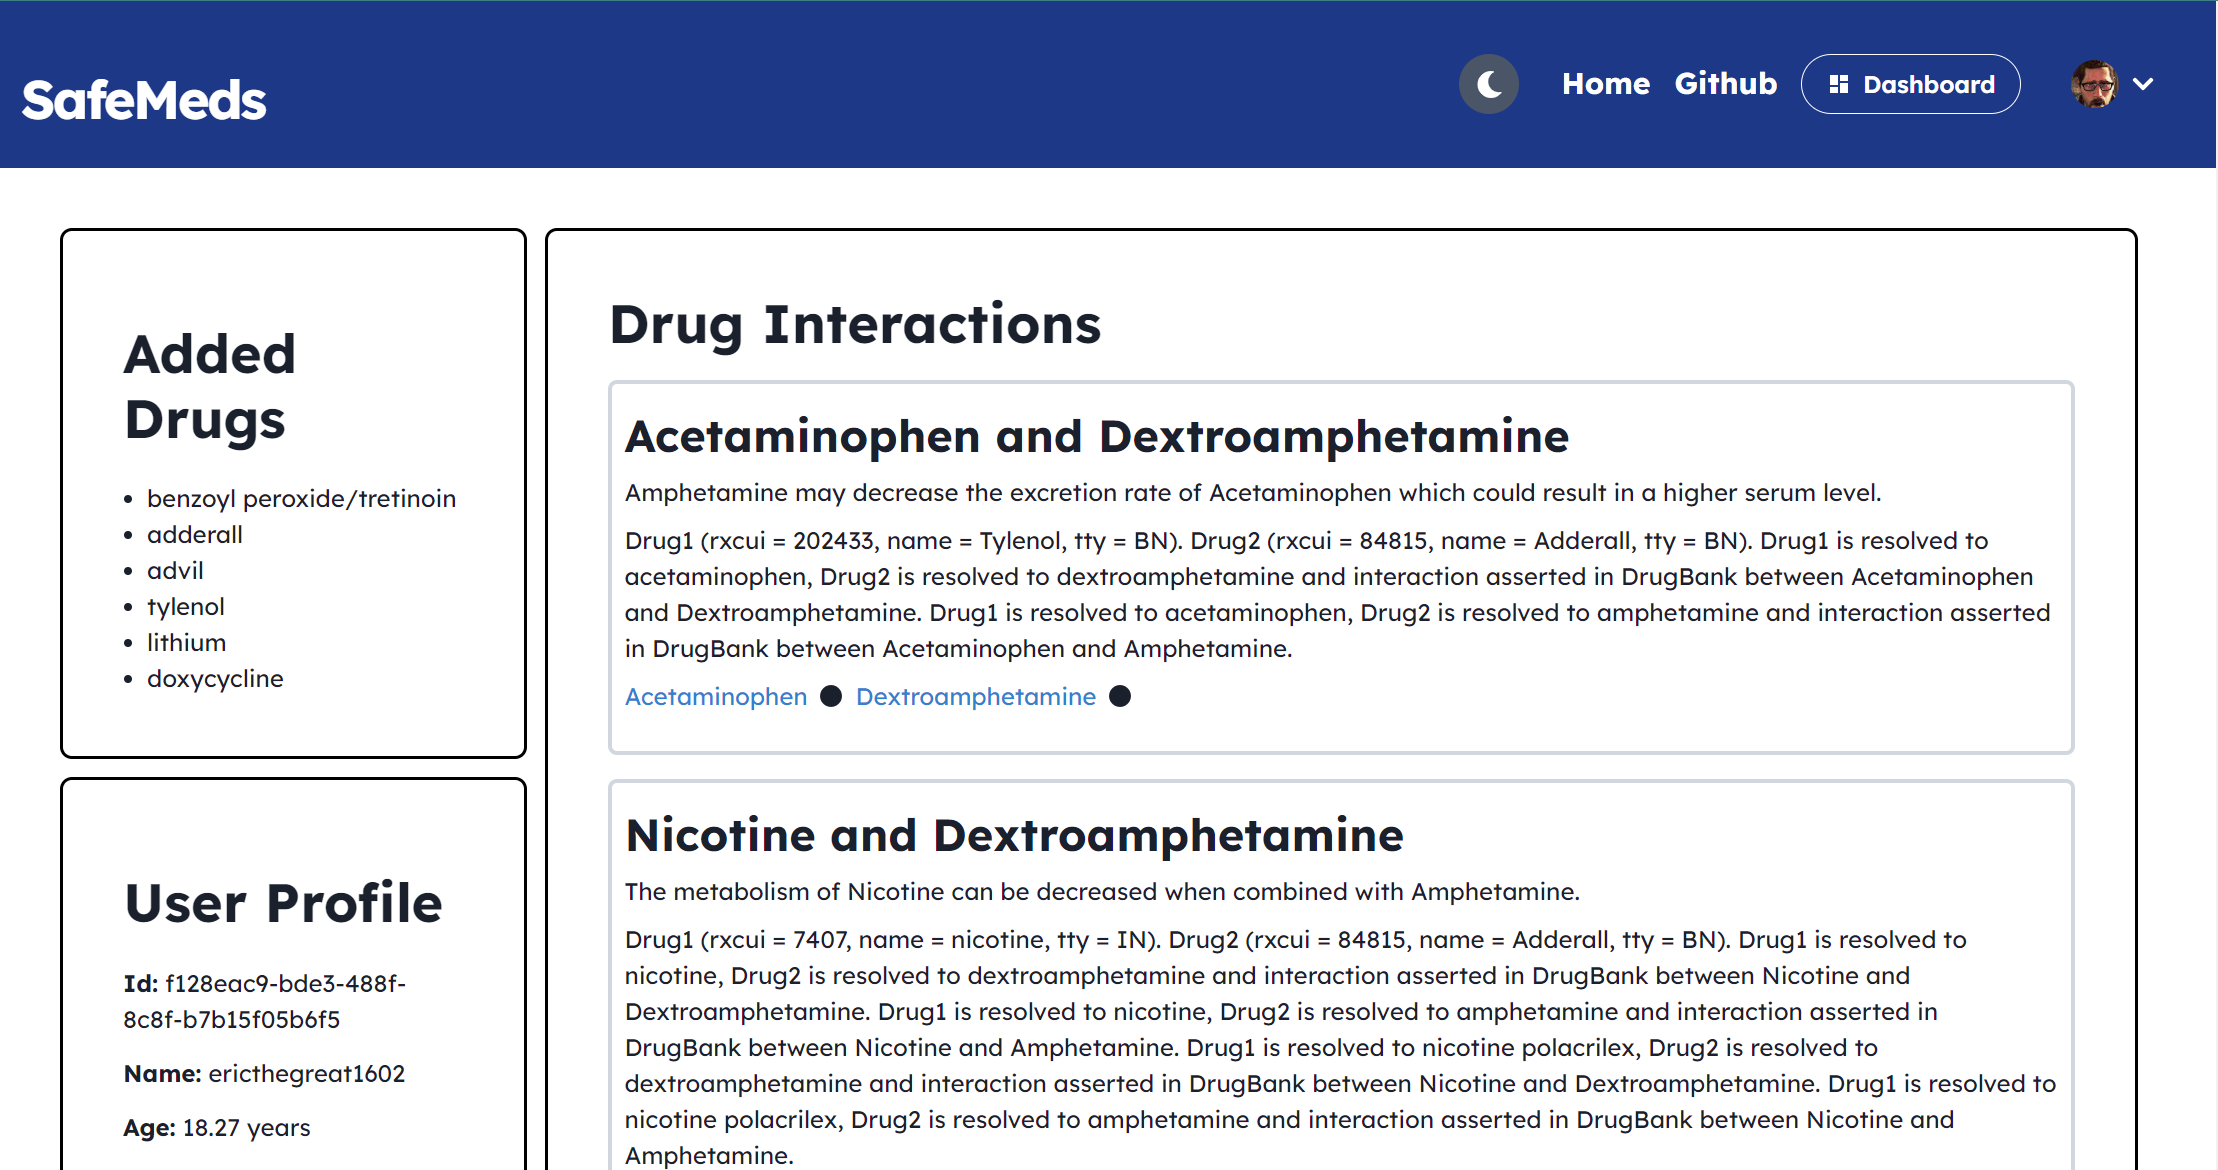Click the Dashboard button
Viewport: 2218px width, 1170px height.
coord(1910,84)
